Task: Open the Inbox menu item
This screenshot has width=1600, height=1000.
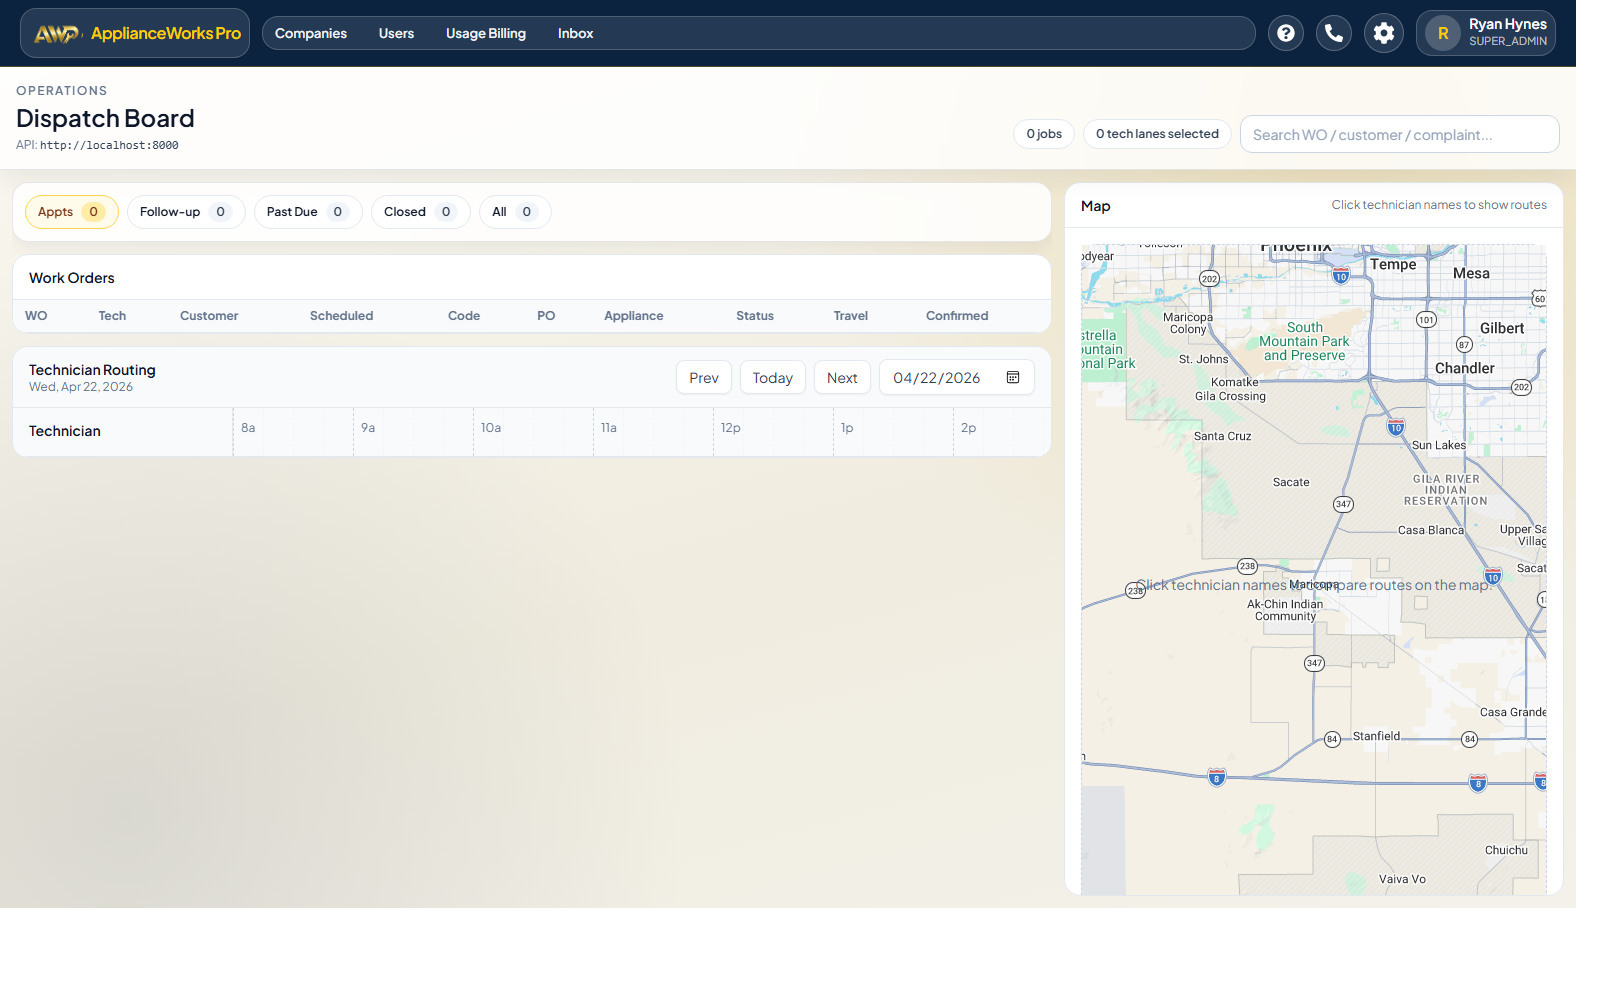Action: pyautogui.click(x=576, y=33)
